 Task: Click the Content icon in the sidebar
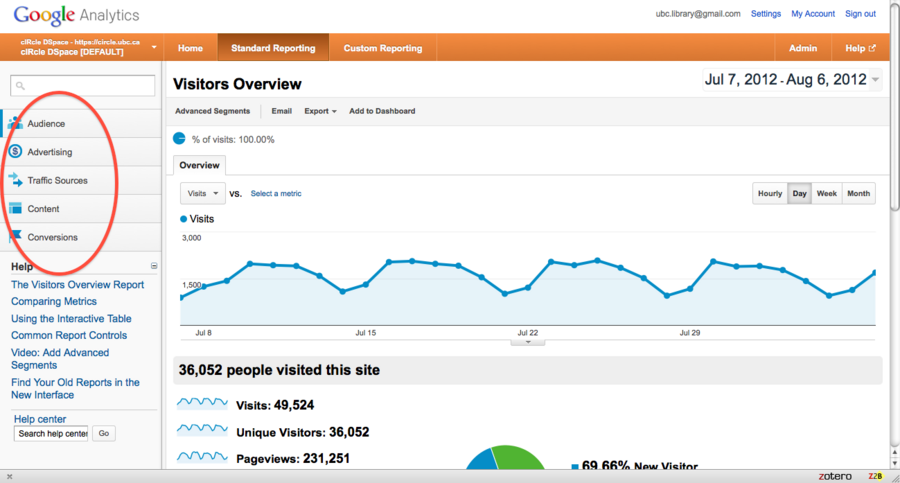click(x=16, y=209)
